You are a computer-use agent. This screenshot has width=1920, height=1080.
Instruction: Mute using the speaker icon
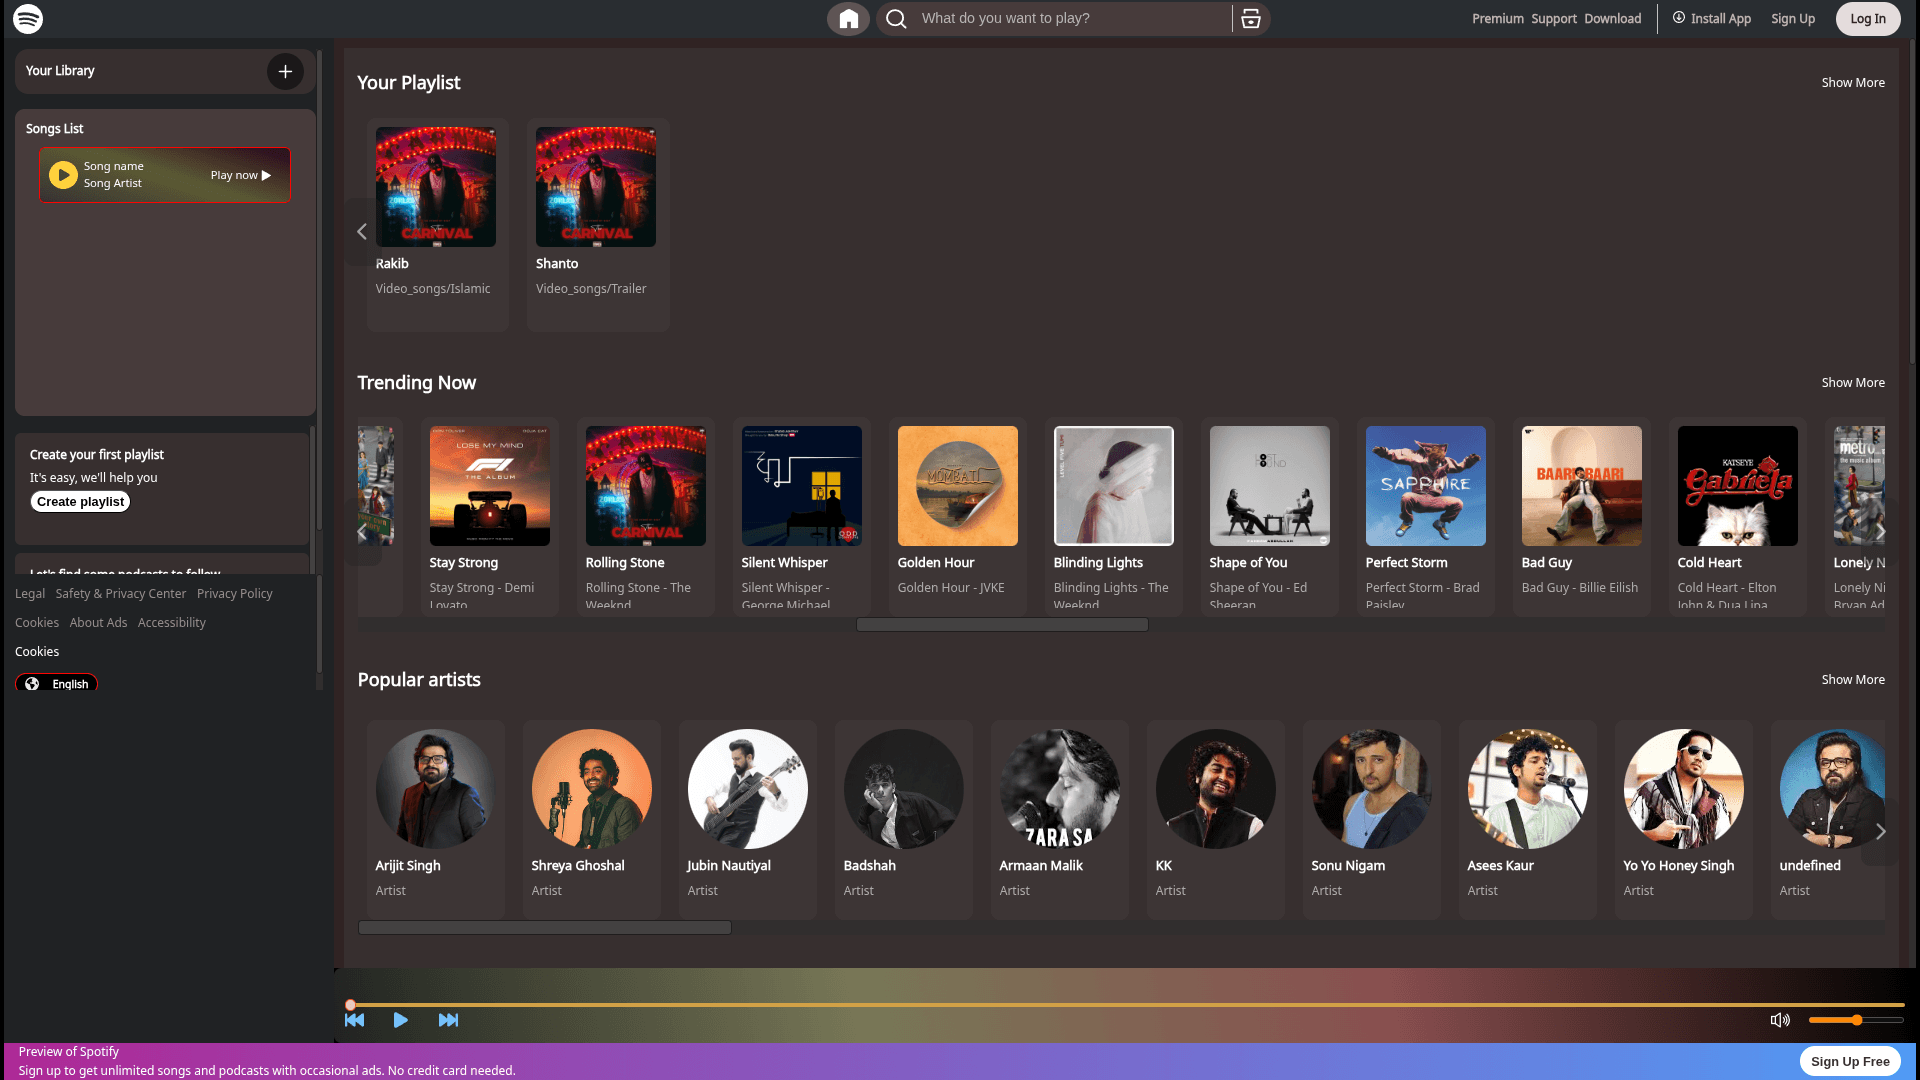(x=1780, y=1020)
